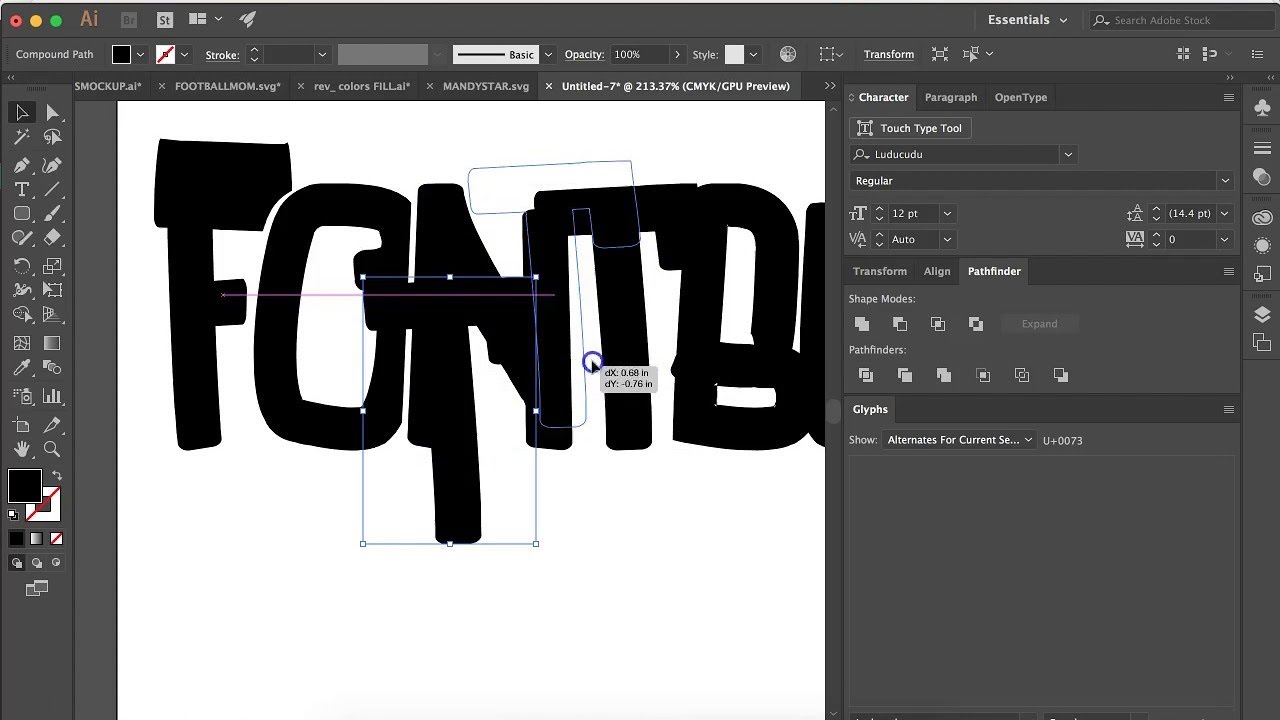Enable Draw Inside mode
The image size is (1280, 720).
(56, 563)
